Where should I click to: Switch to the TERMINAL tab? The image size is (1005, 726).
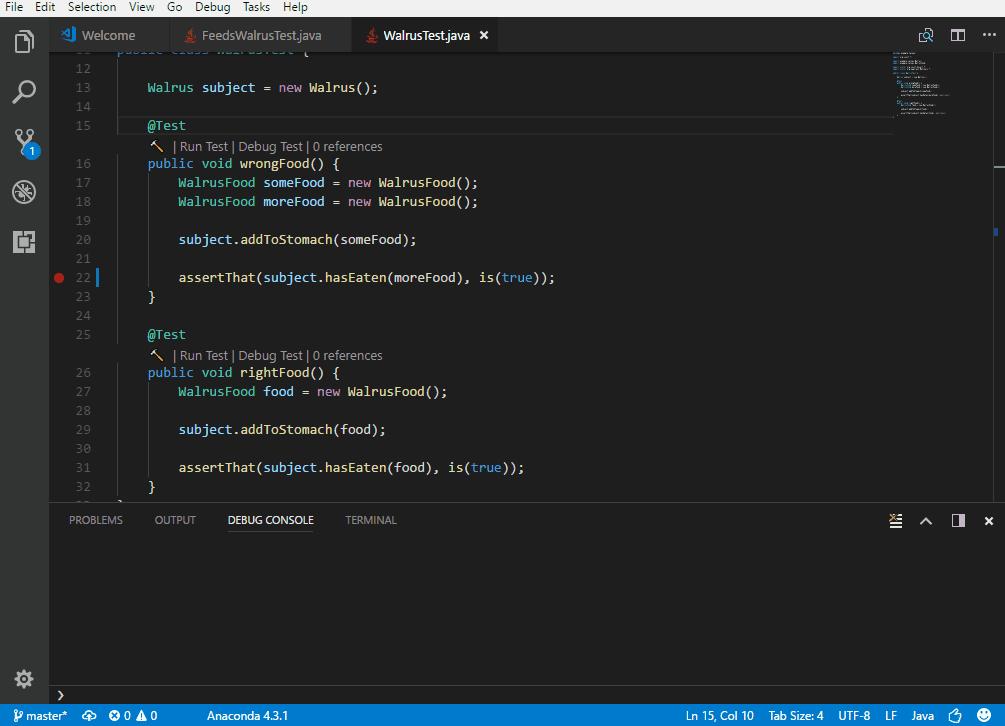coord(370,520)
